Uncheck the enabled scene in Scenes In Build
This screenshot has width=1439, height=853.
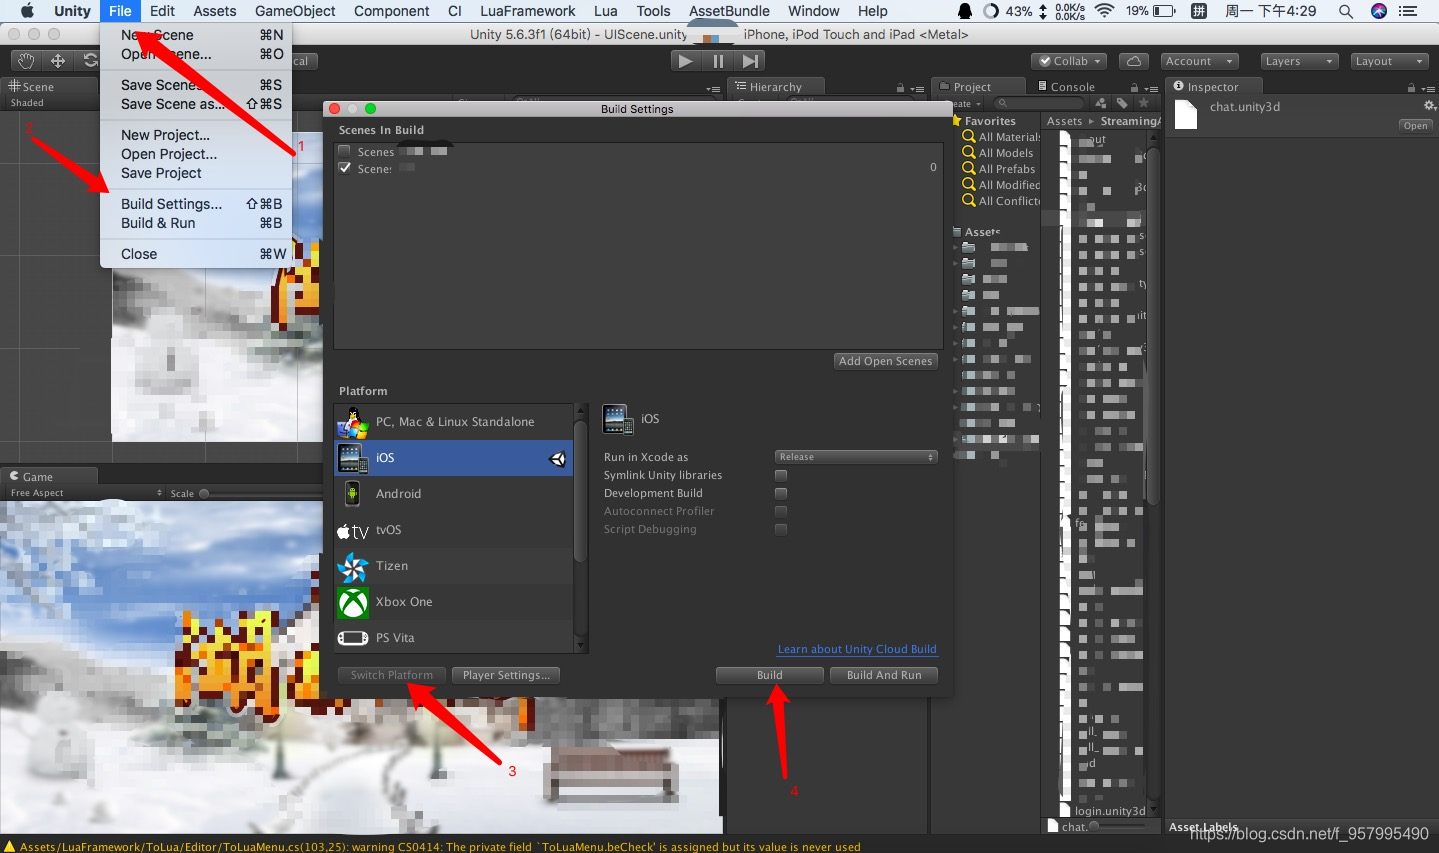pos(345,168)
